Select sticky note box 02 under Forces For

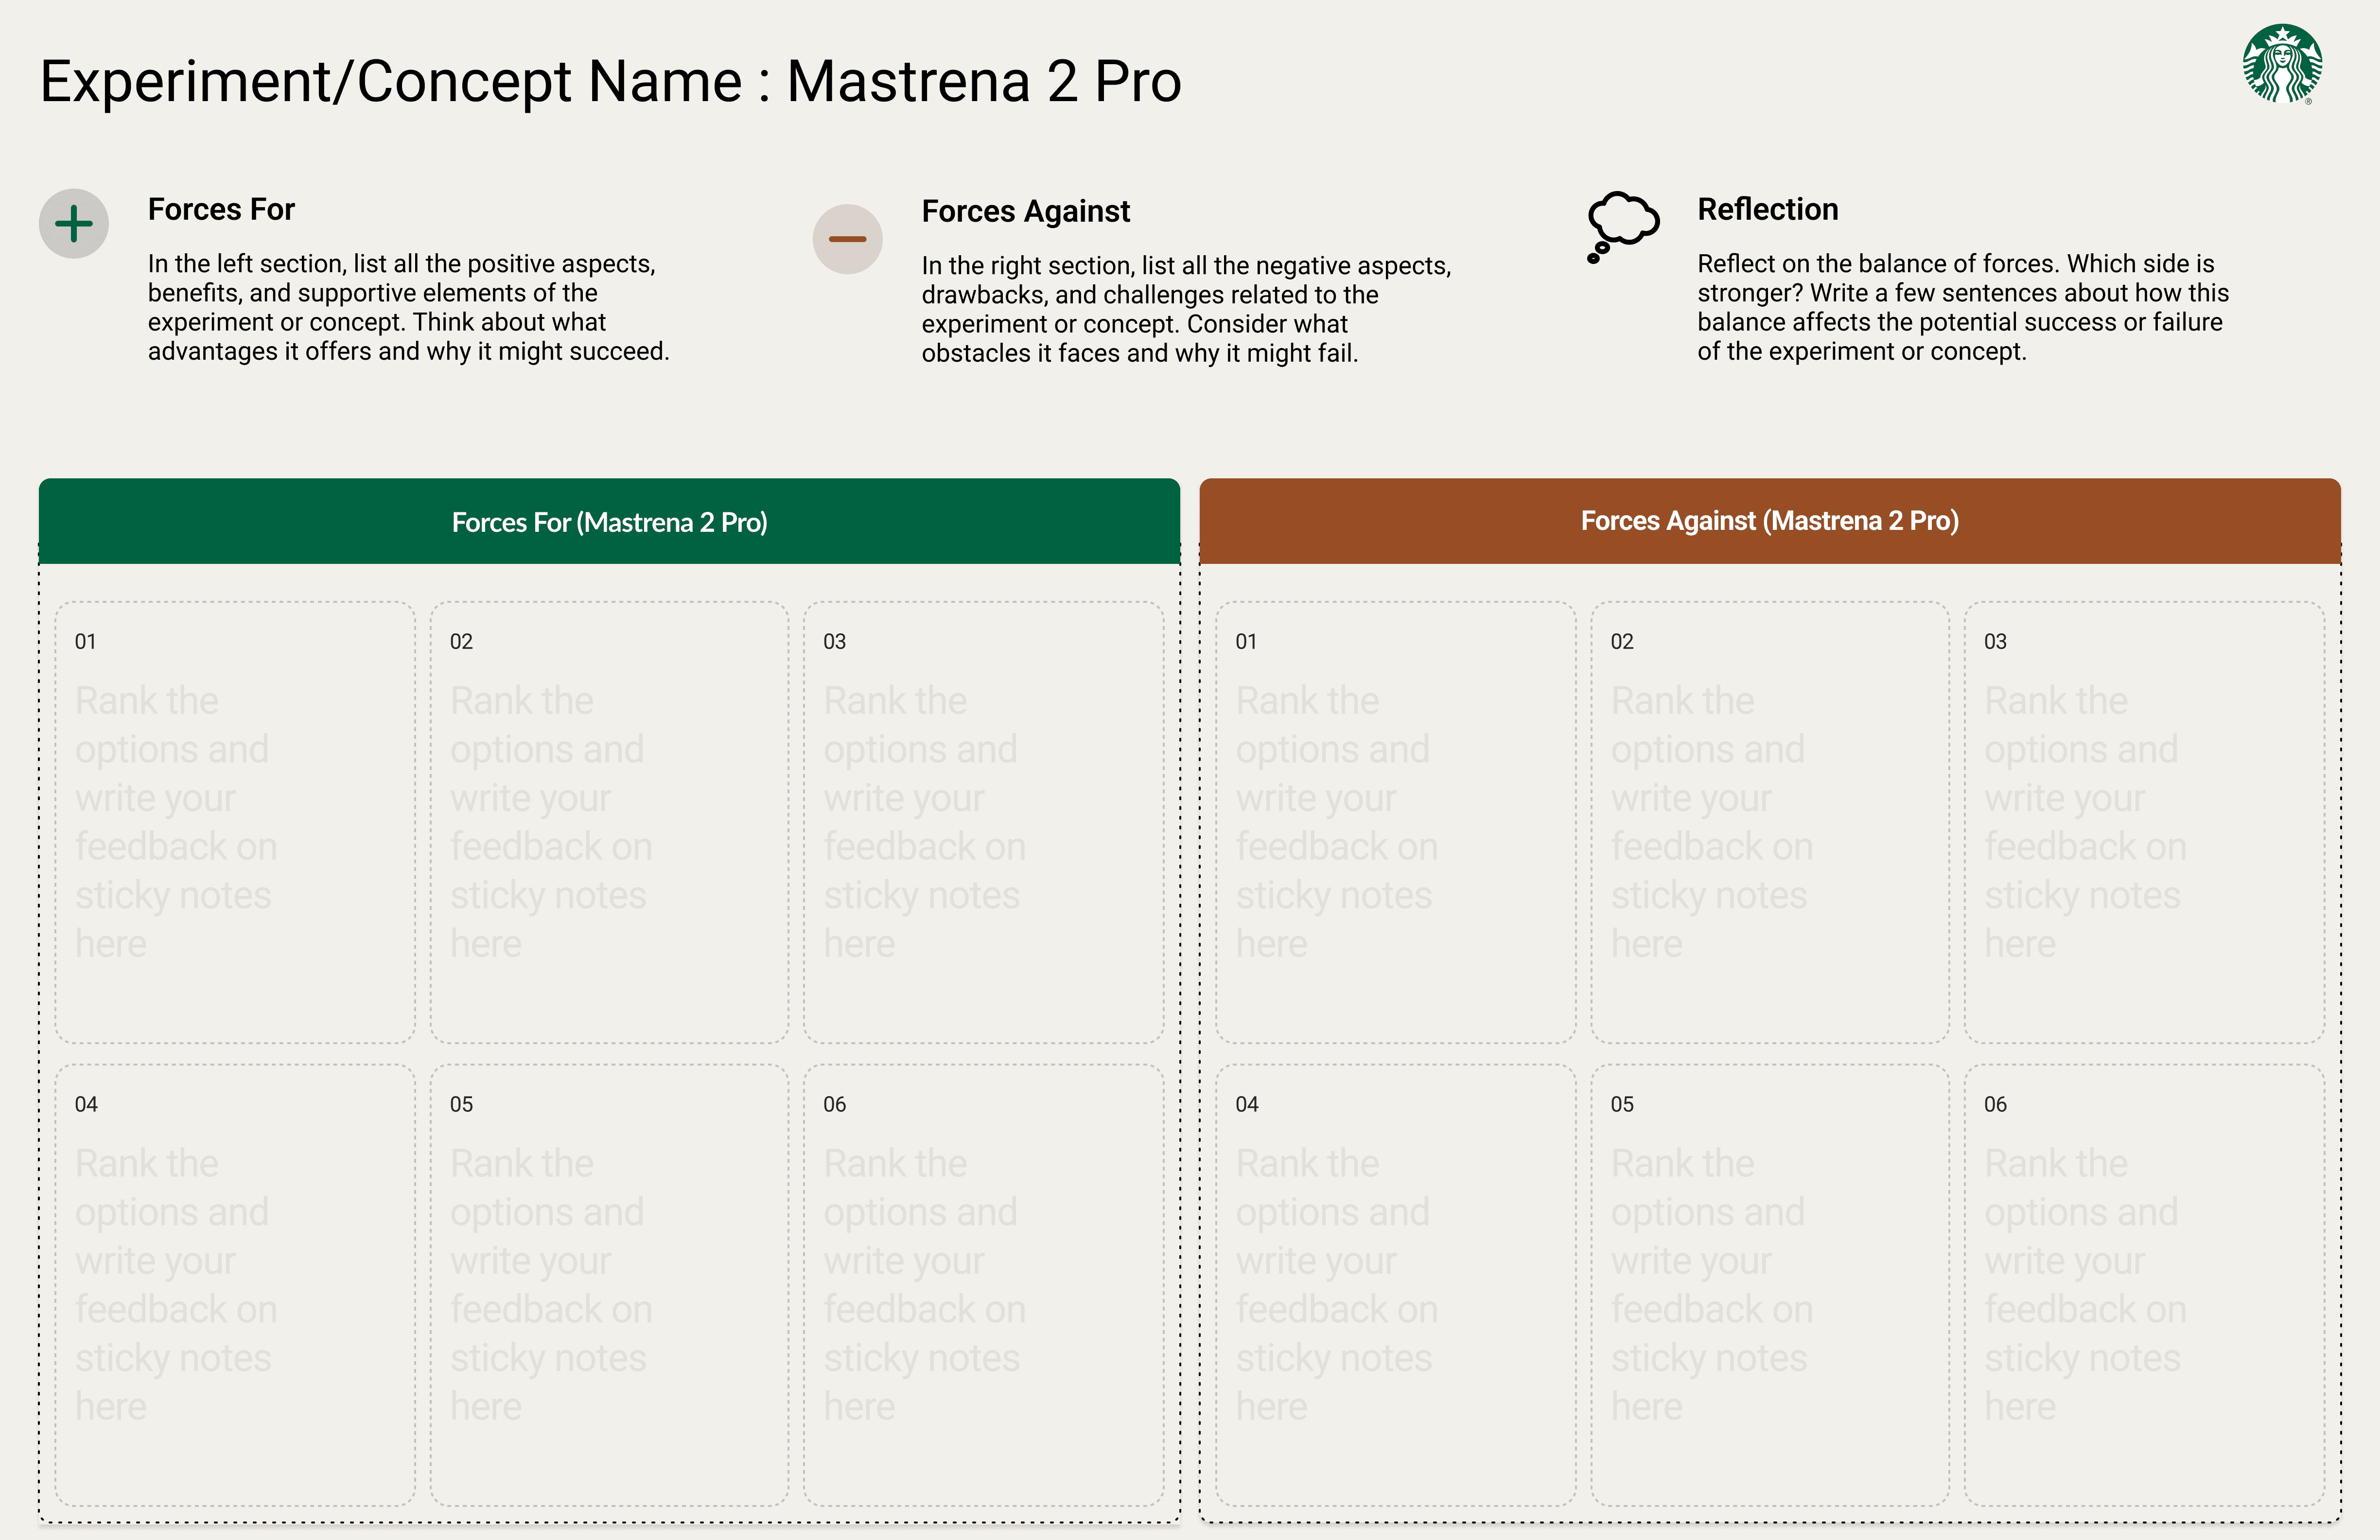click(609, 822)
